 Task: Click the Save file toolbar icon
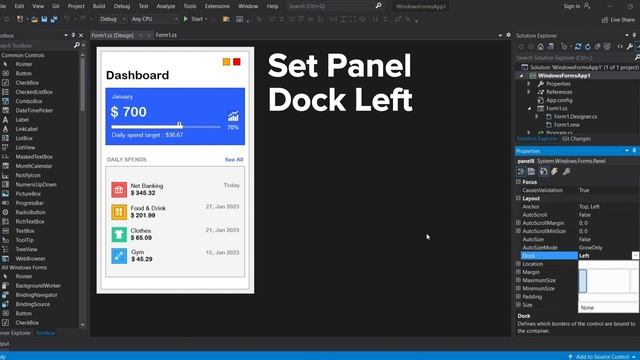44,19
